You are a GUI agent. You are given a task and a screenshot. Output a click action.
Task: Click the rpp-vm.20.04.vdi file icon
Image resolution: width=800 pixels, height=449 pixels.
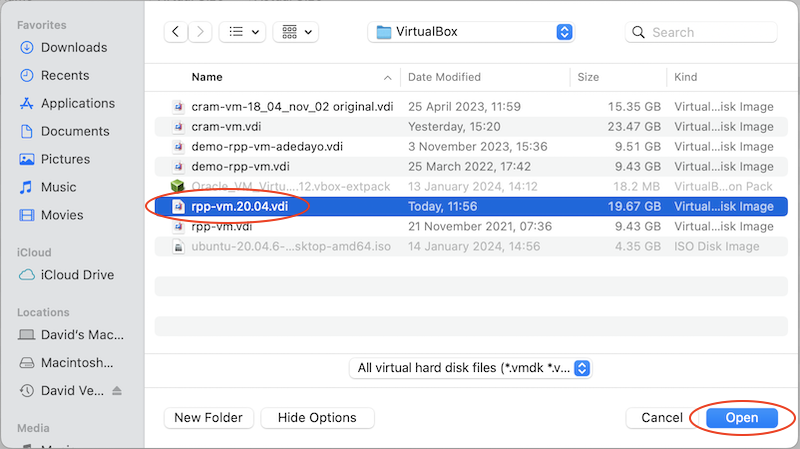coord(178,206)
